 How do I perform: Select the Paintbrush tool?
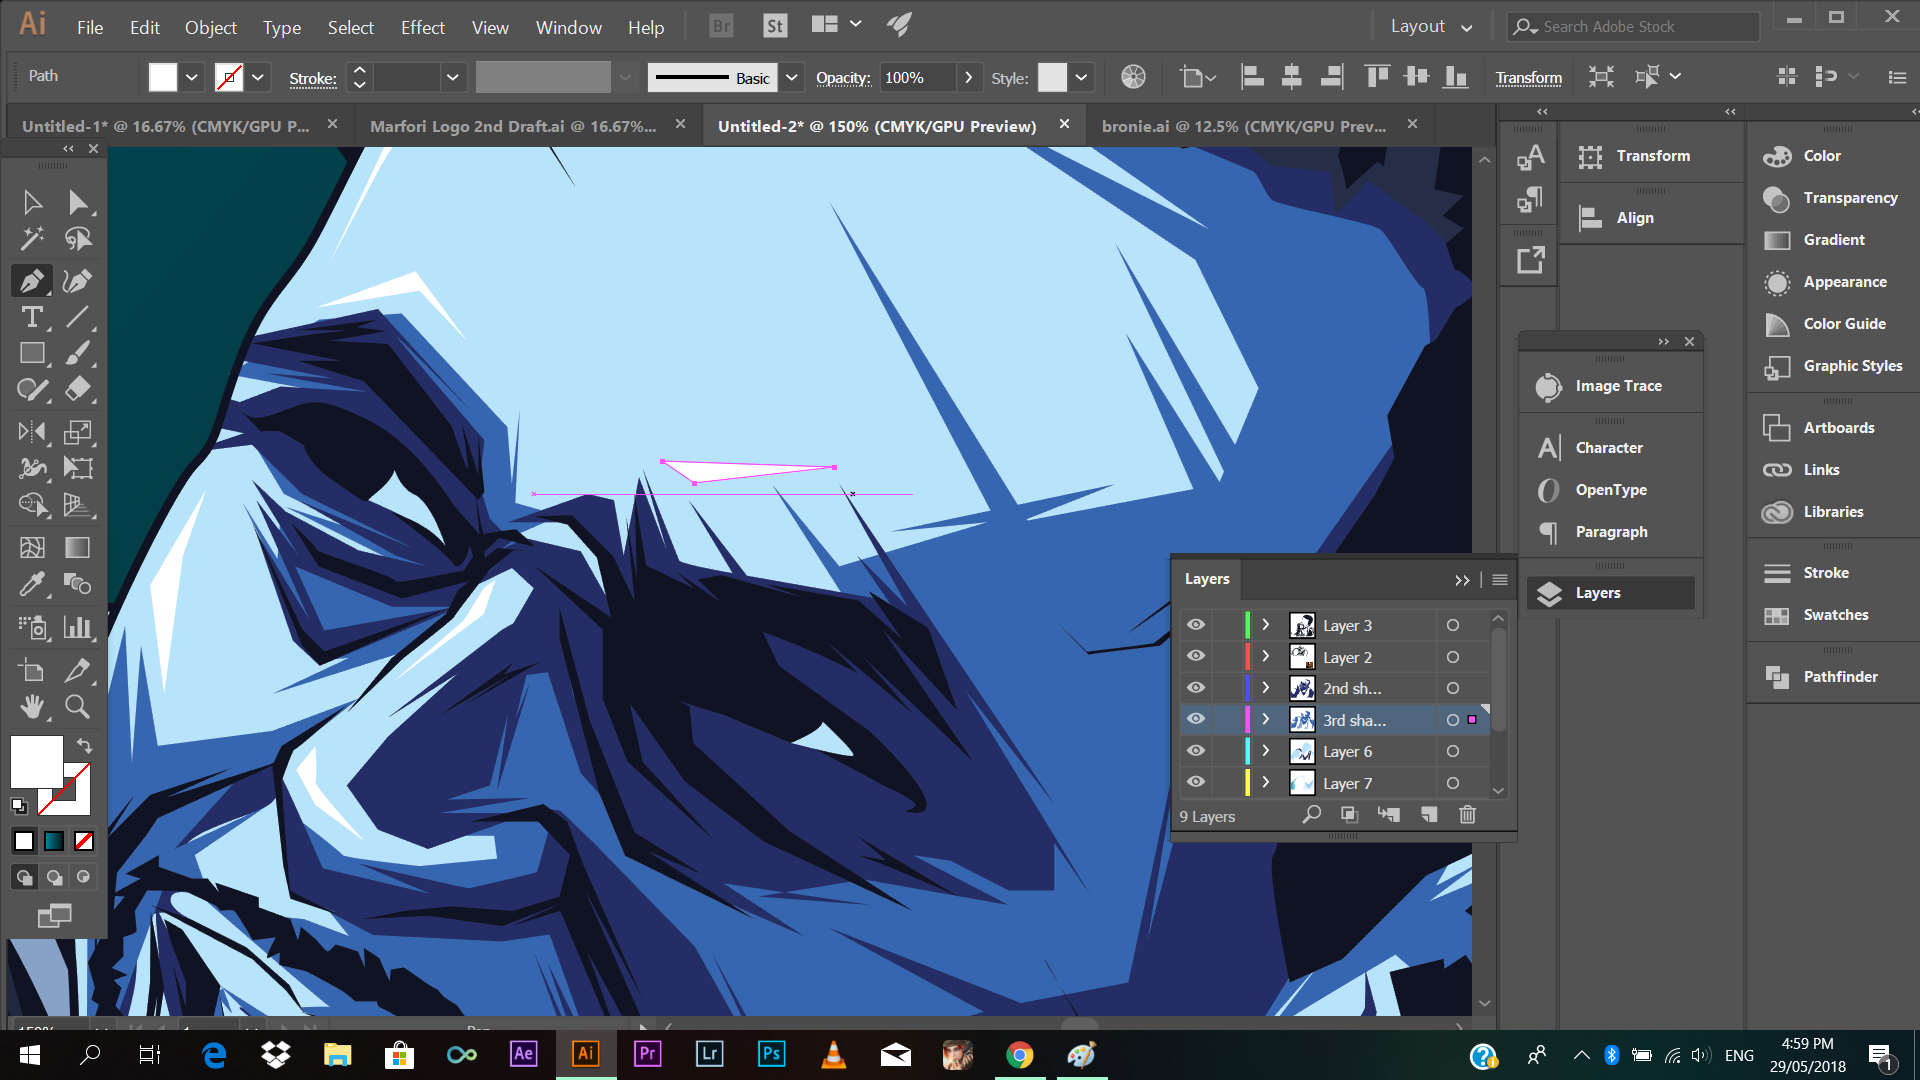pos(78,353)
